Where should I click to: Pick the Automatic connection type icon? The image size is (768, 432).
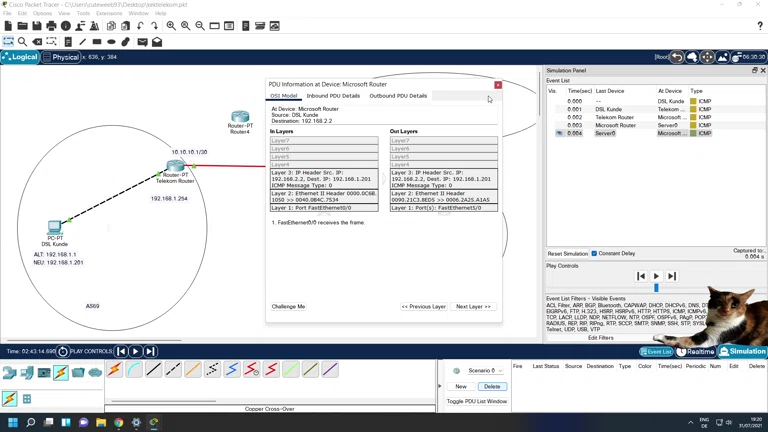(x=115, y=370)
